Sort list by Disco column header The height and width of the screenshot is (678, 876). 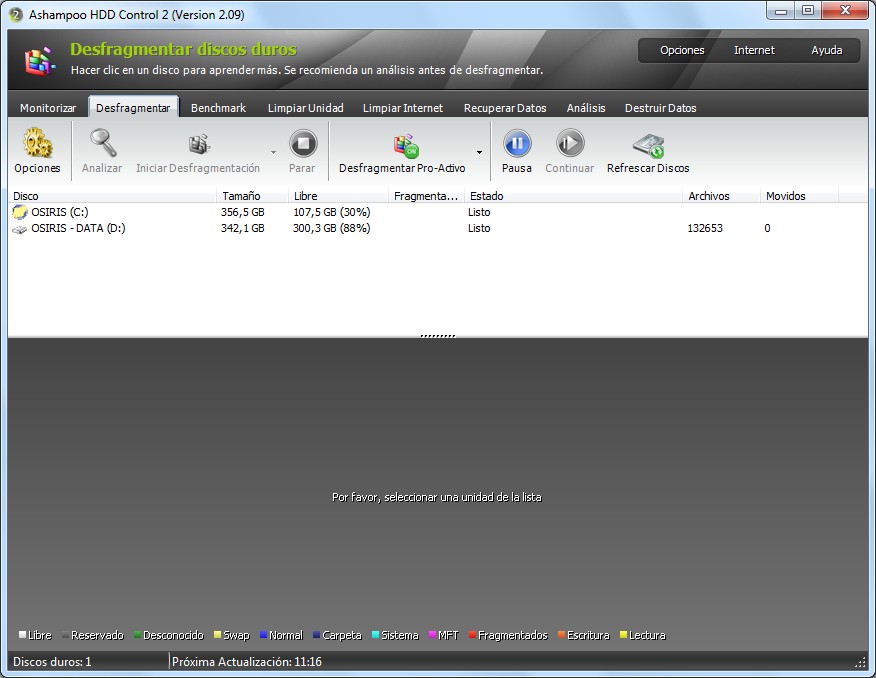[112, 196]
